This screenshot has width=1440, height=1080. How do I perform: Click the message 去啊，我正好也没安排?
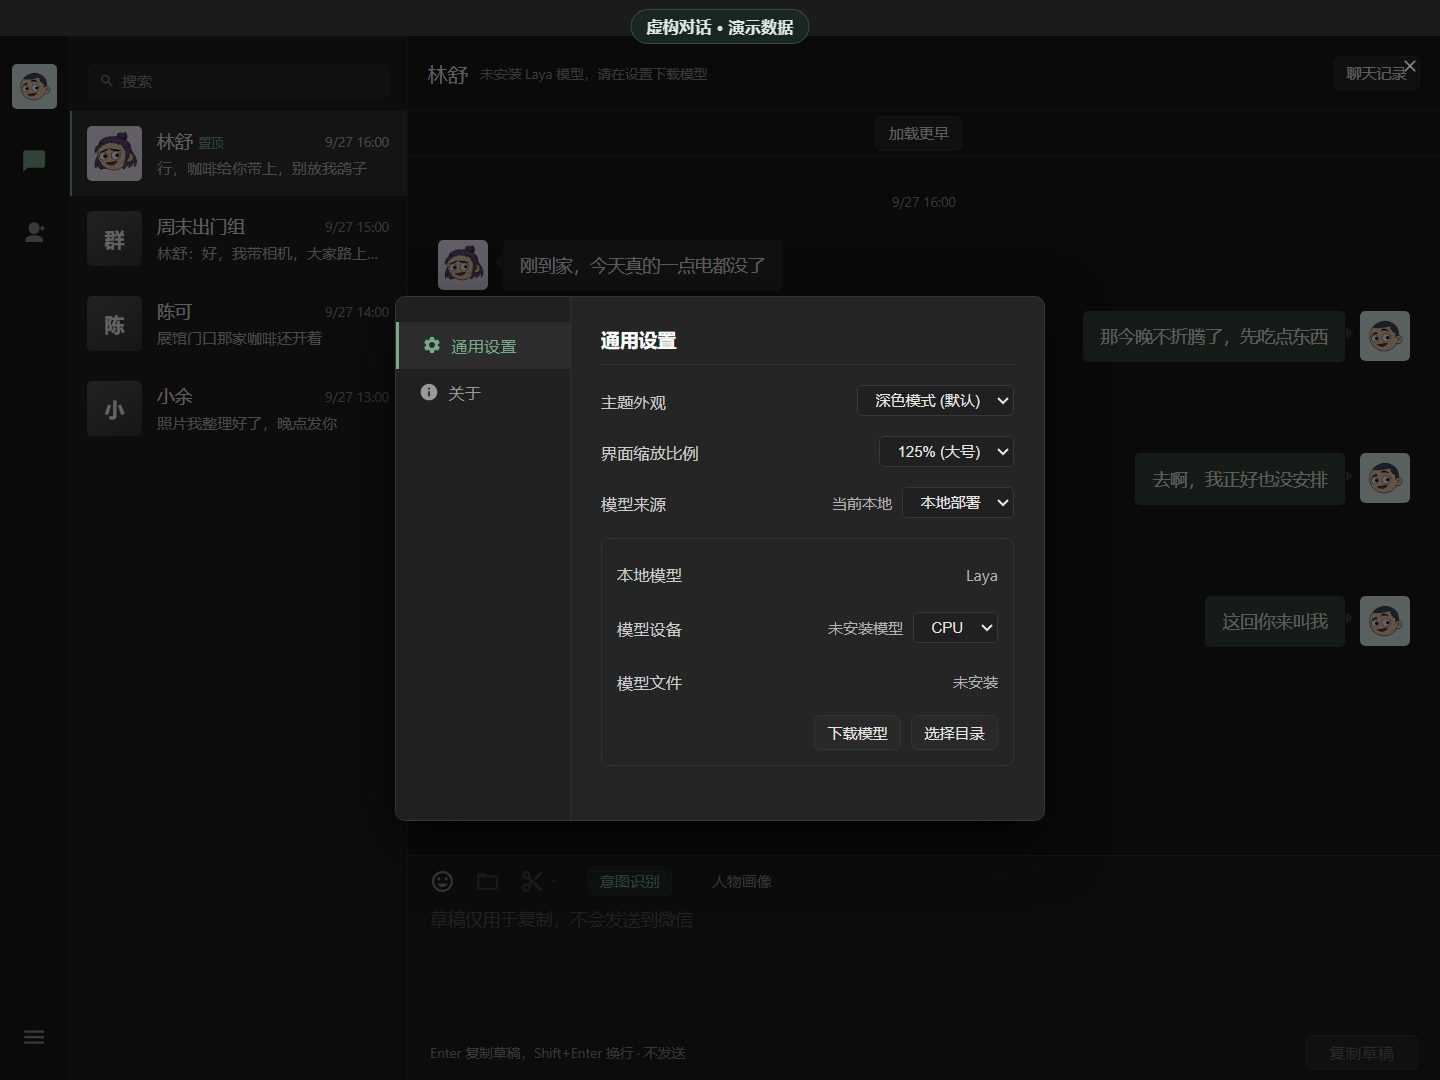tap(1240, 479)
